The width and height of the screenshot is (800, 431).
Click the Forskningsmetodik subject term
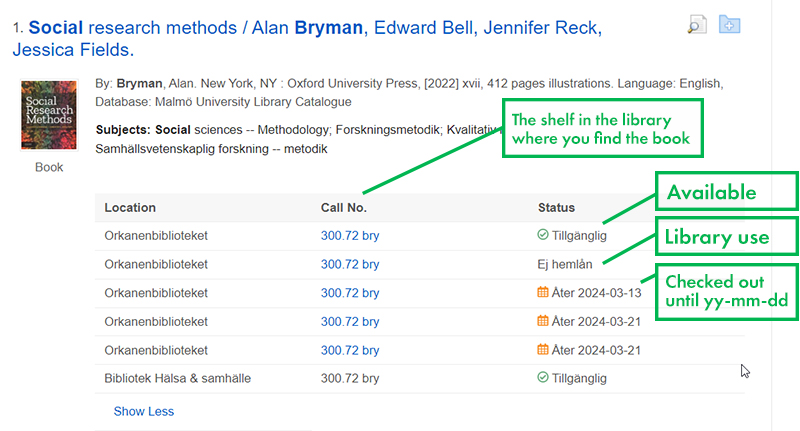[386, 130]
